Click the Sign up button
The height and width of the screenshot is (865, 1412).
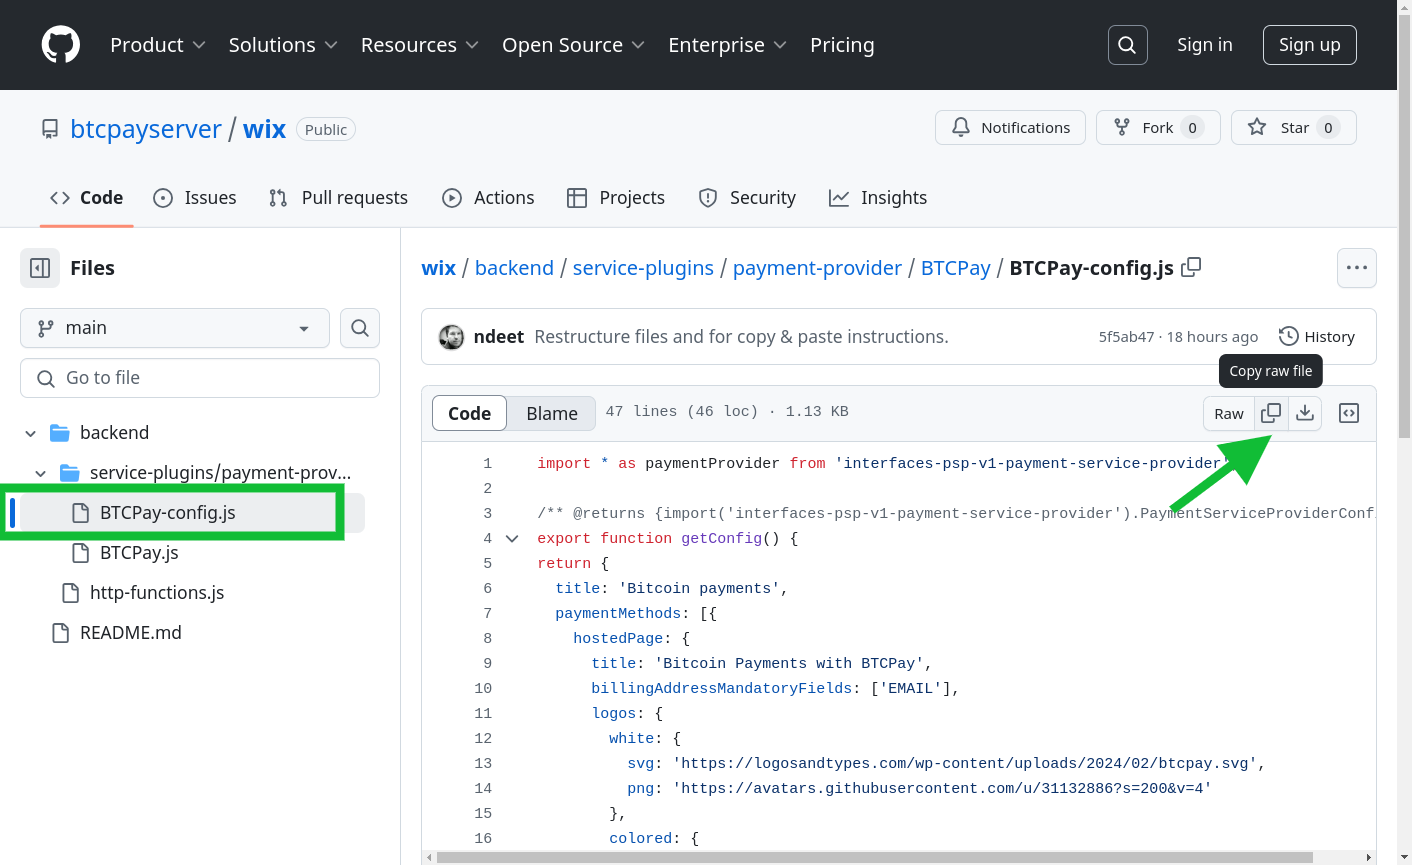[1309, 44]
